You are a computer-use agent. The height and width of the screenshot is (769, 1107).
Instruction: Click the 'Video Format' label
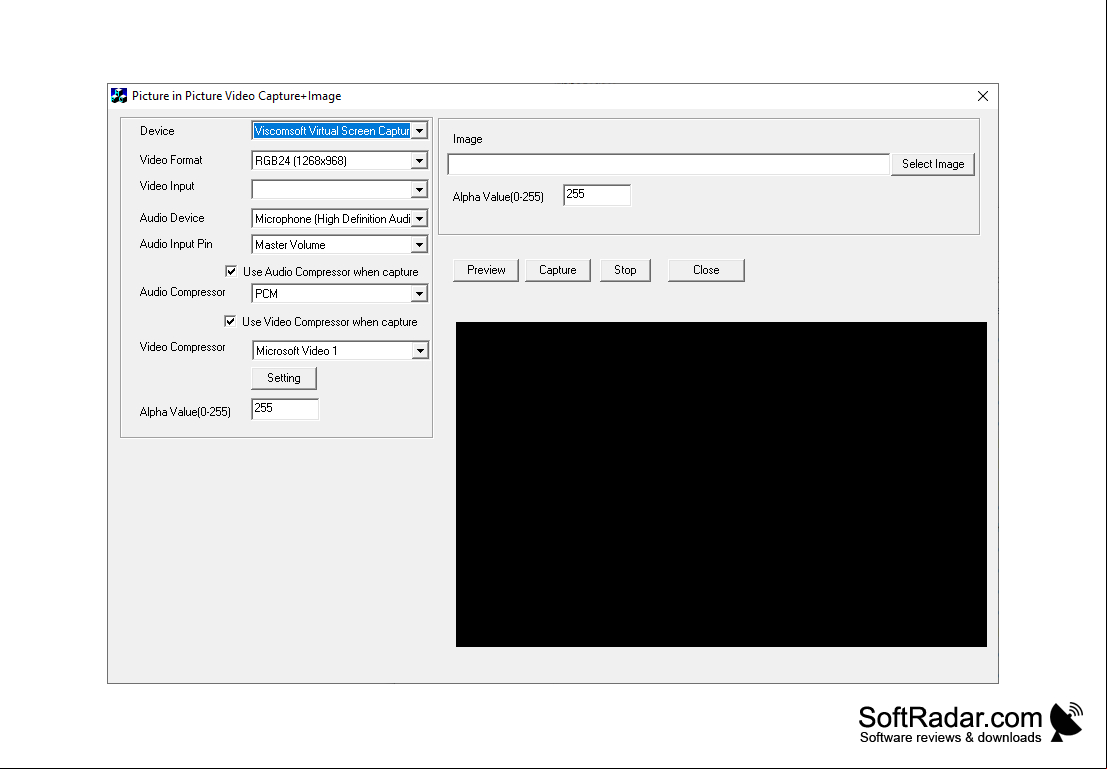pos(171,160)
